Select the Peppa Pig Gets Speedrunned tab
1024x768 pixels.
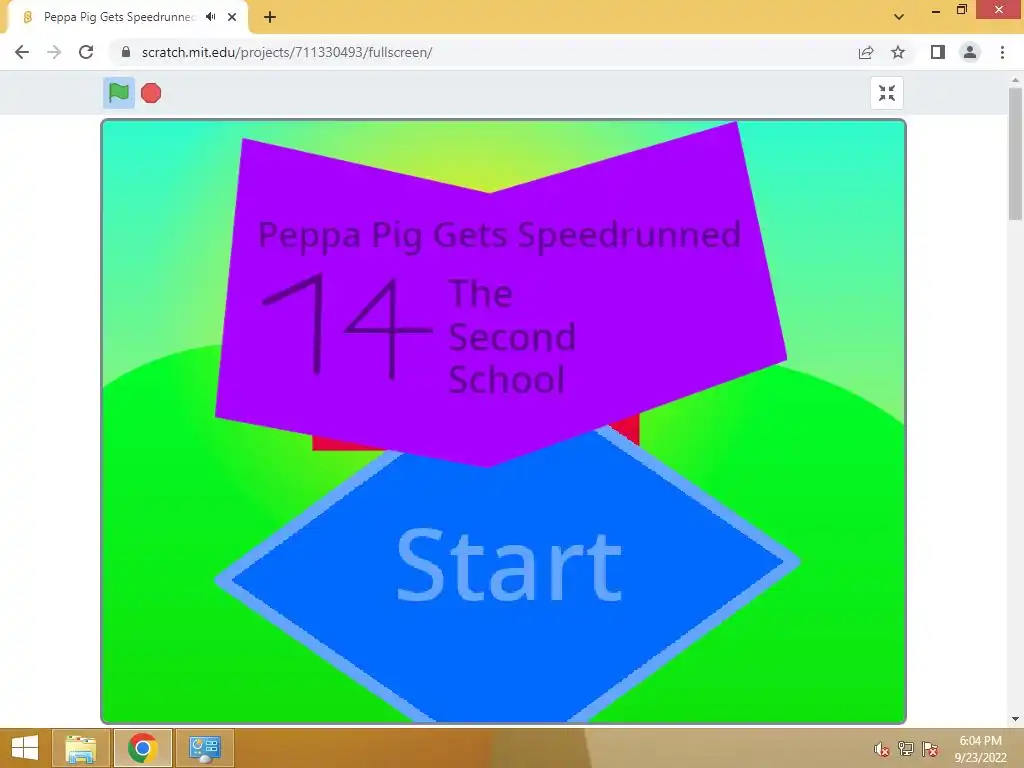pos(118,17)
